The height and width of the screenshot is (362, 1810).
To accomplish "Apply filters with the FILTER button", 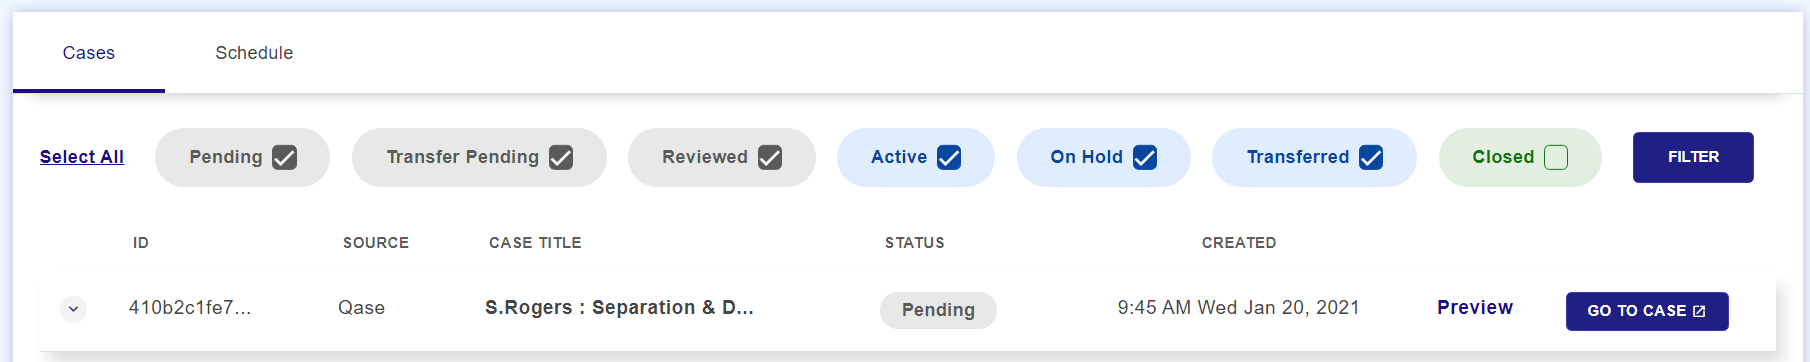I will 1693,157.
